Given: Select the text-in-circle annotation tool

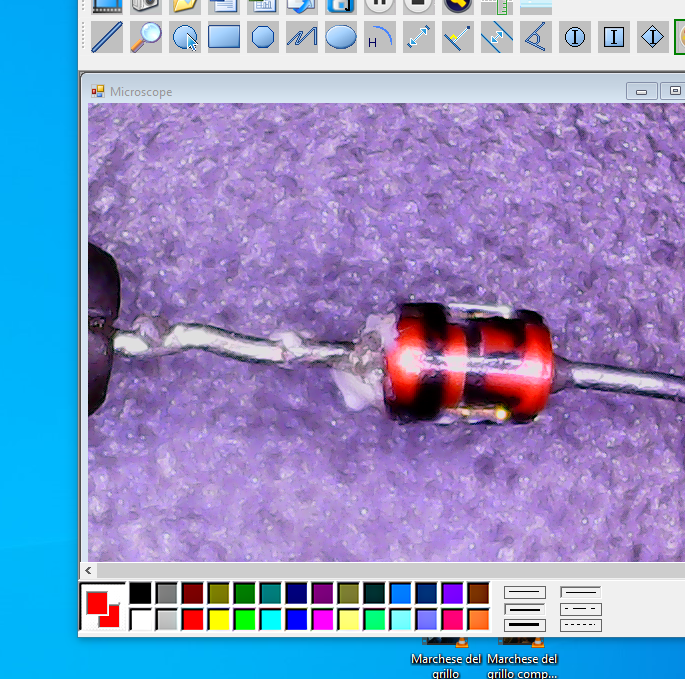Looking at the screenshot, I should click(574, 37).
